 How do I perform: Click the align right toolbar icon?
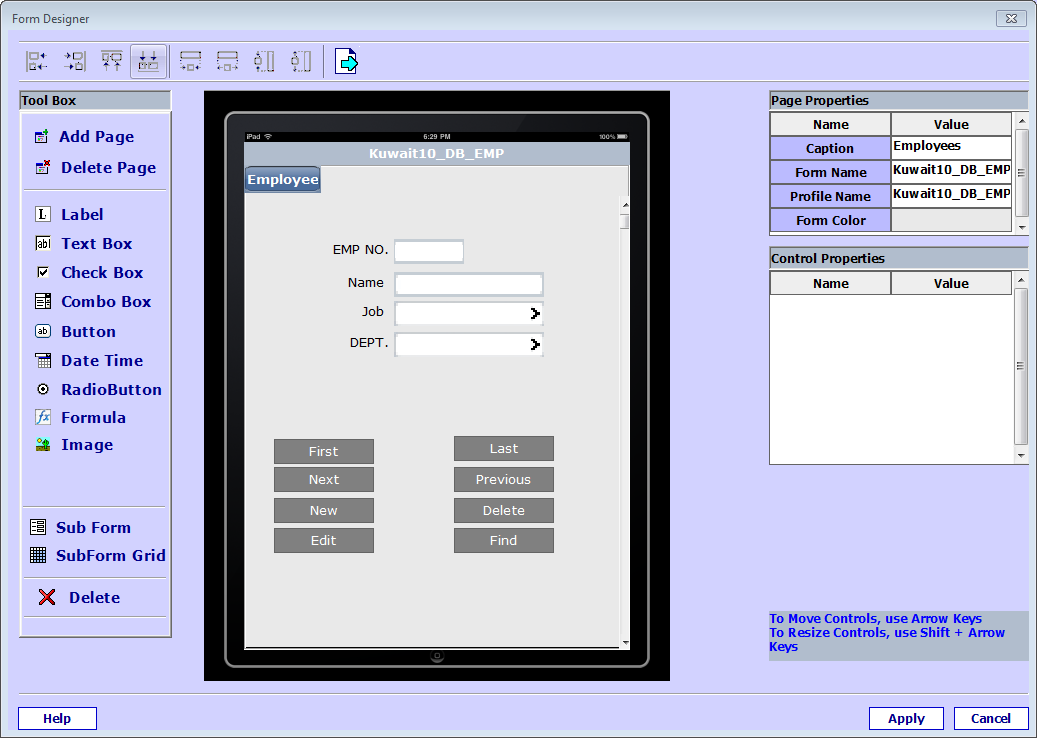[x=75, y=62]
